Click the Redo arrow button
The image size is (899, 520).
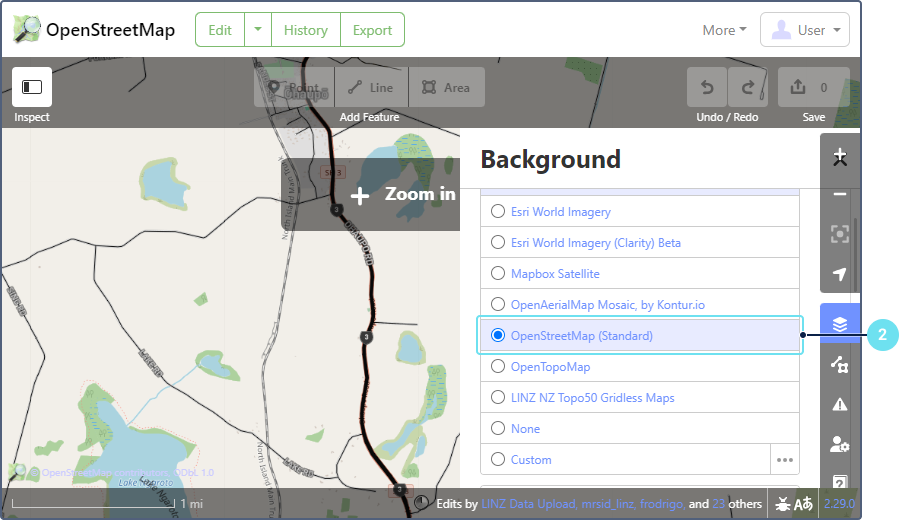(748, 87)
